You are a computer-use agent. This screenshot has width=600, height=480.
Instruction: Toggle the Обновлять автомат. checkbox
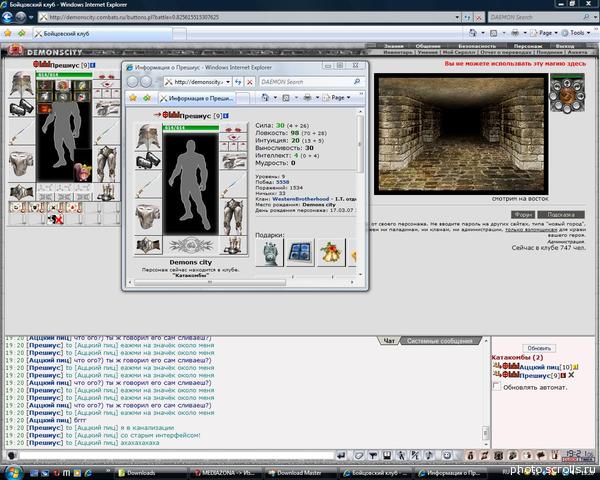497,386
